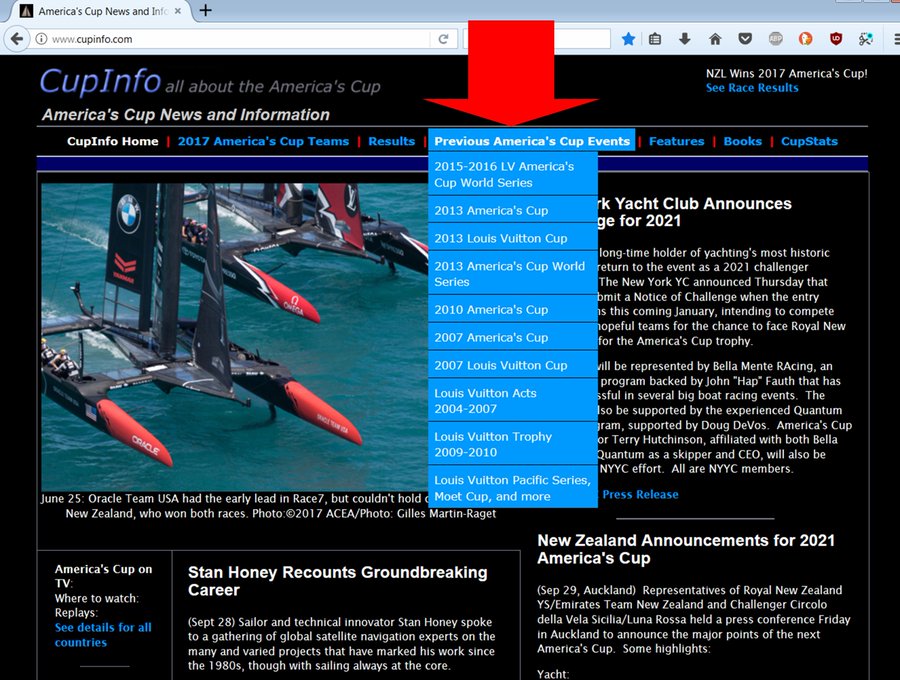
Task: Click America's Cup on TV sidebar heading
Action: coord(103,576)
